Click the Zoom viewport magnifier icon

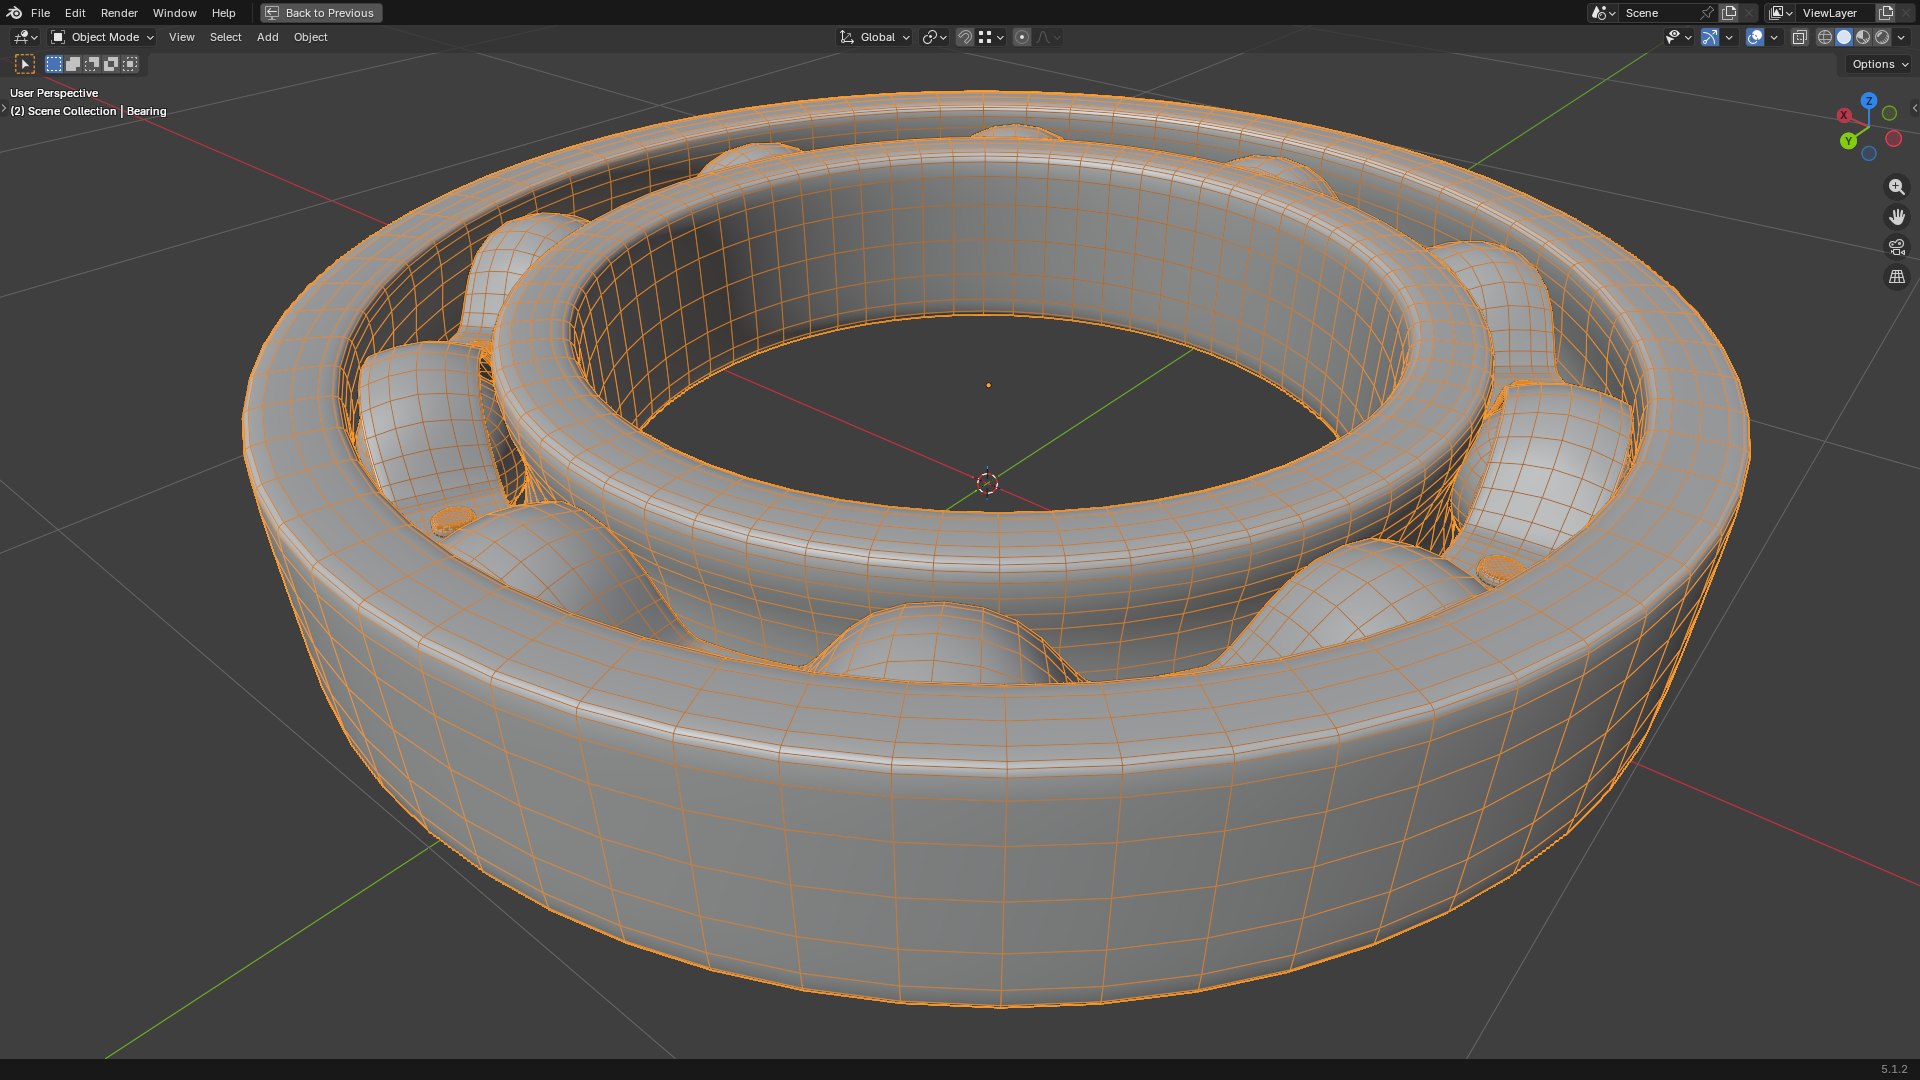(x=1896, y=187)
